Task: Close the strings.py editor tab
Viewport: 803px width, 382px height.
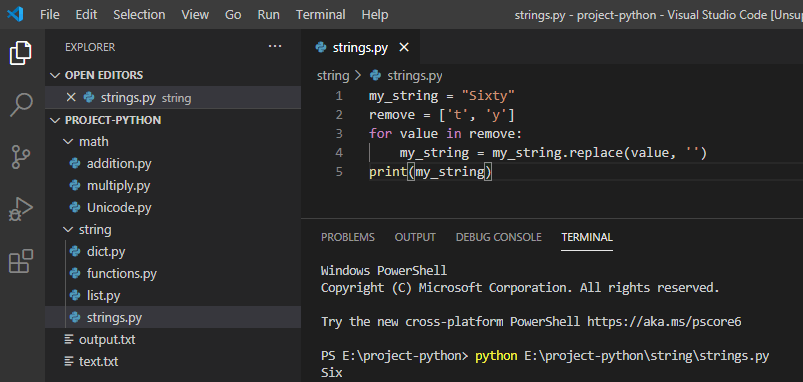Action: (404, 48)
